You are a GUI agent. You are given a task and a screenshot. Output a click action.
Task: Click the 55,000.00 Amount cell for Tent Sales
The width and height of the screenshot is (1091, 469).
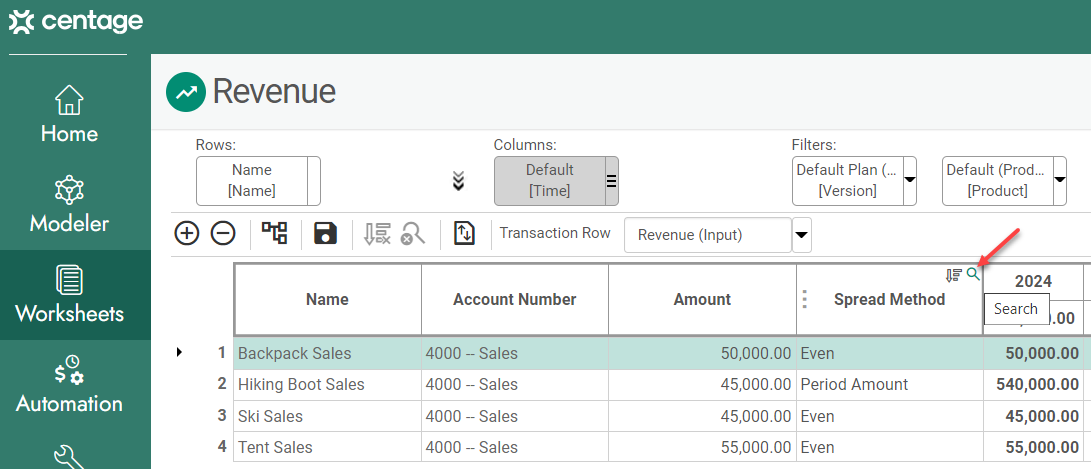[703, 447]
